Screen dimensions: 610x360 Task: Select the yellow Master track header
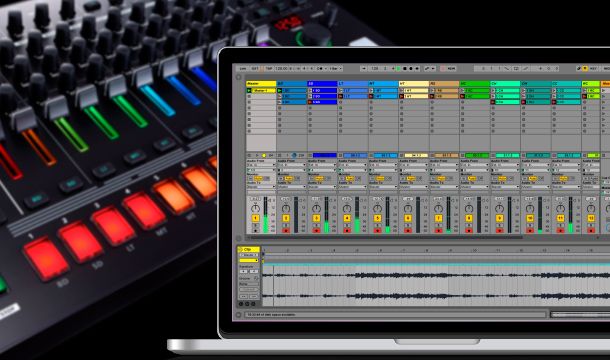point(261,84)
